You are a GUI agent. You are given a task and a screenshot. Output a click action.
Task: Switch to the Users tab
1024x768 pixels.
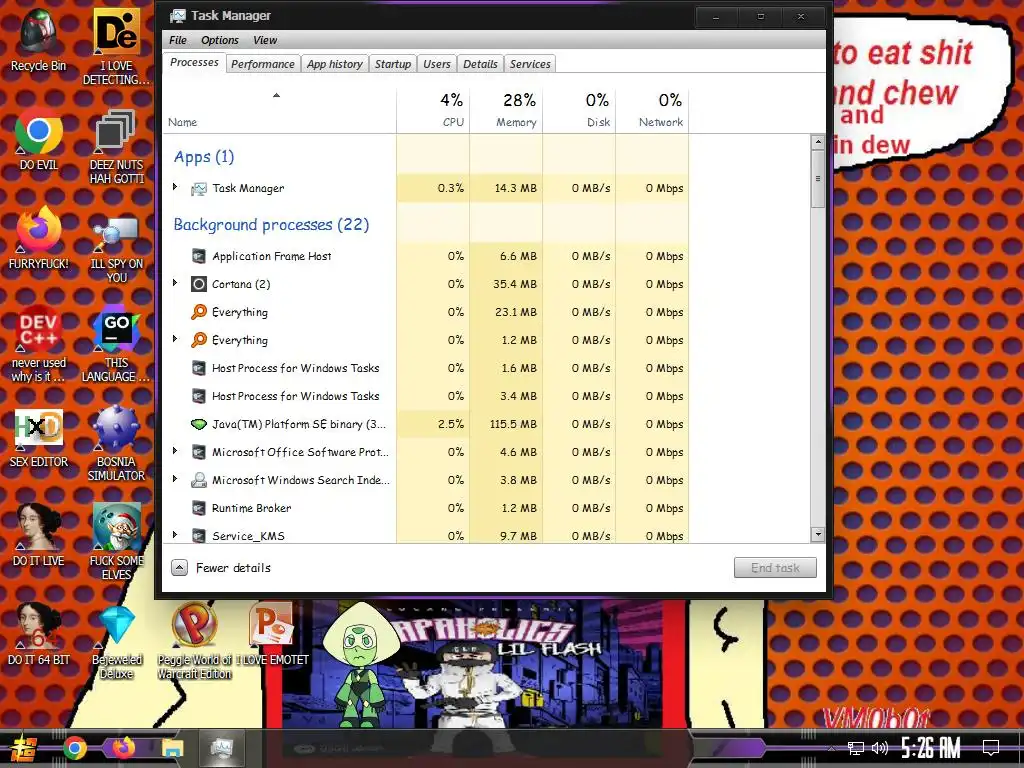pyautogui.click(x=436, y=64)
